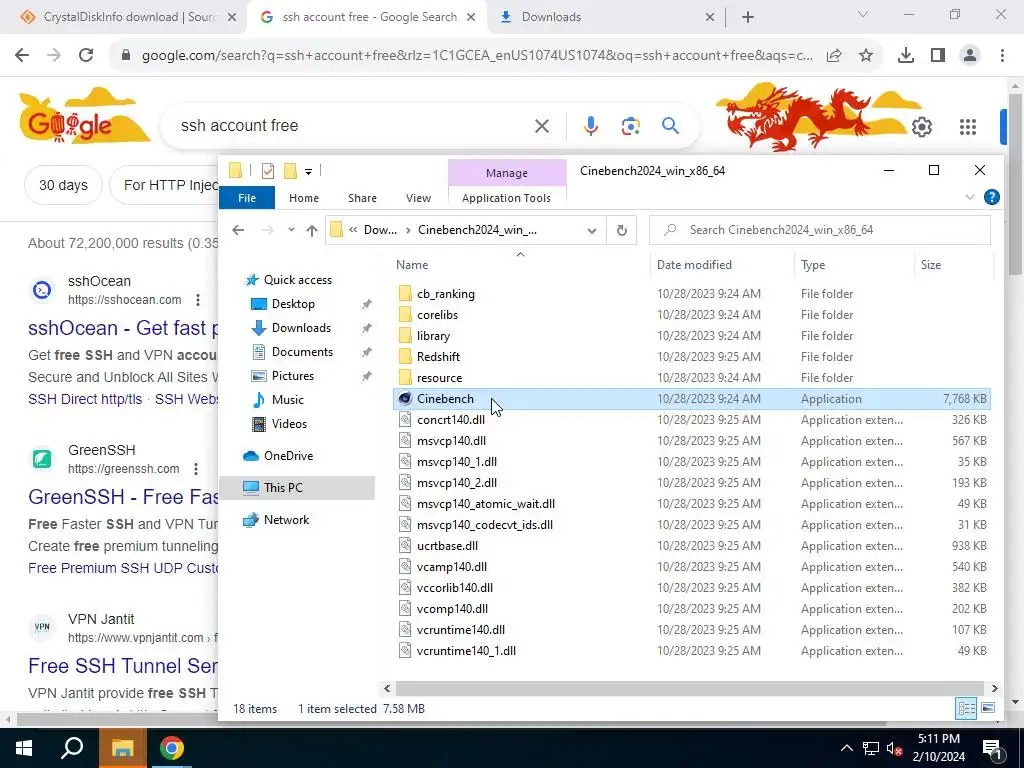1024x768 pixels.
Task: Open Chrome downloads tray icon
Action: (906, 56)
